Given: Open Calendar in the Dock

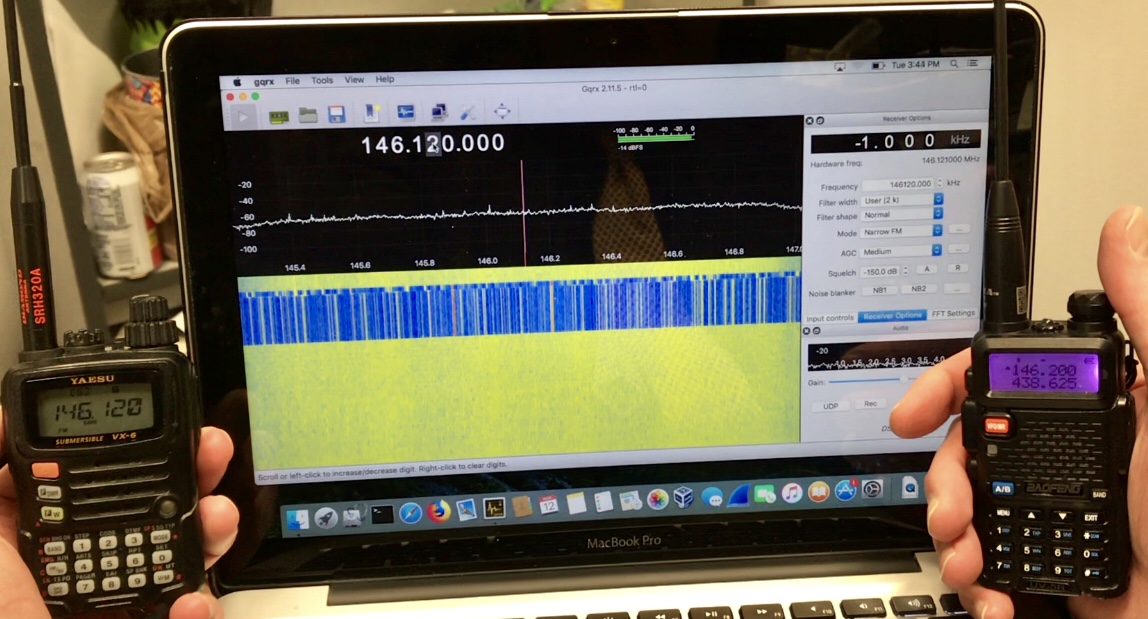Looking at the screenshot, I should 548,505.
